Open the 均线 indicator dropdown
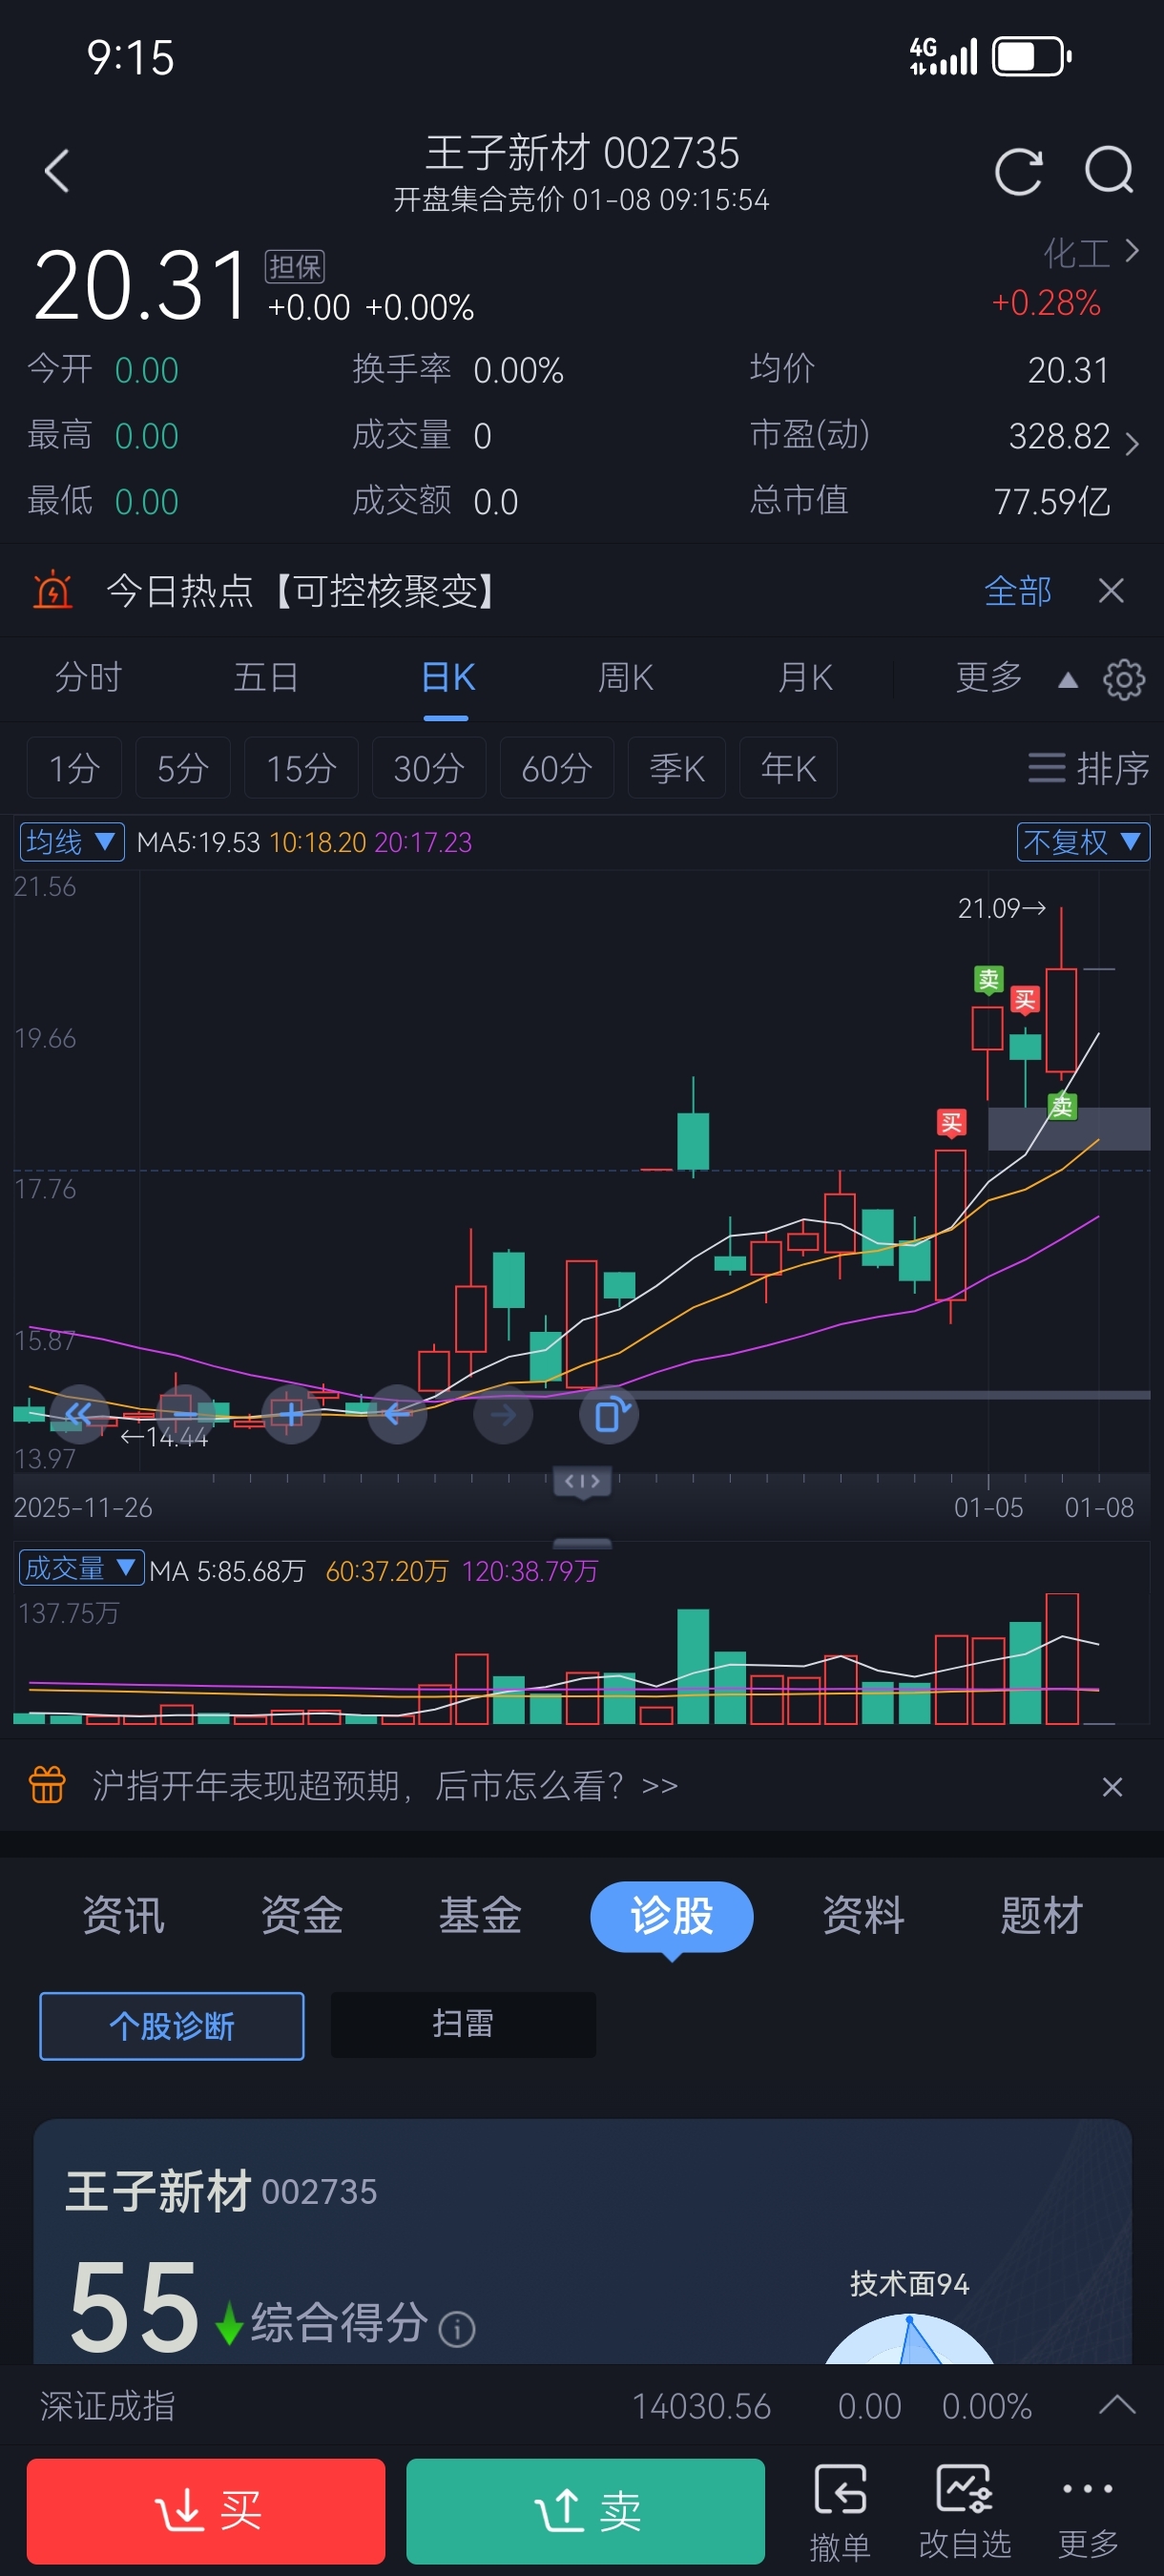 tap(72, 842)
